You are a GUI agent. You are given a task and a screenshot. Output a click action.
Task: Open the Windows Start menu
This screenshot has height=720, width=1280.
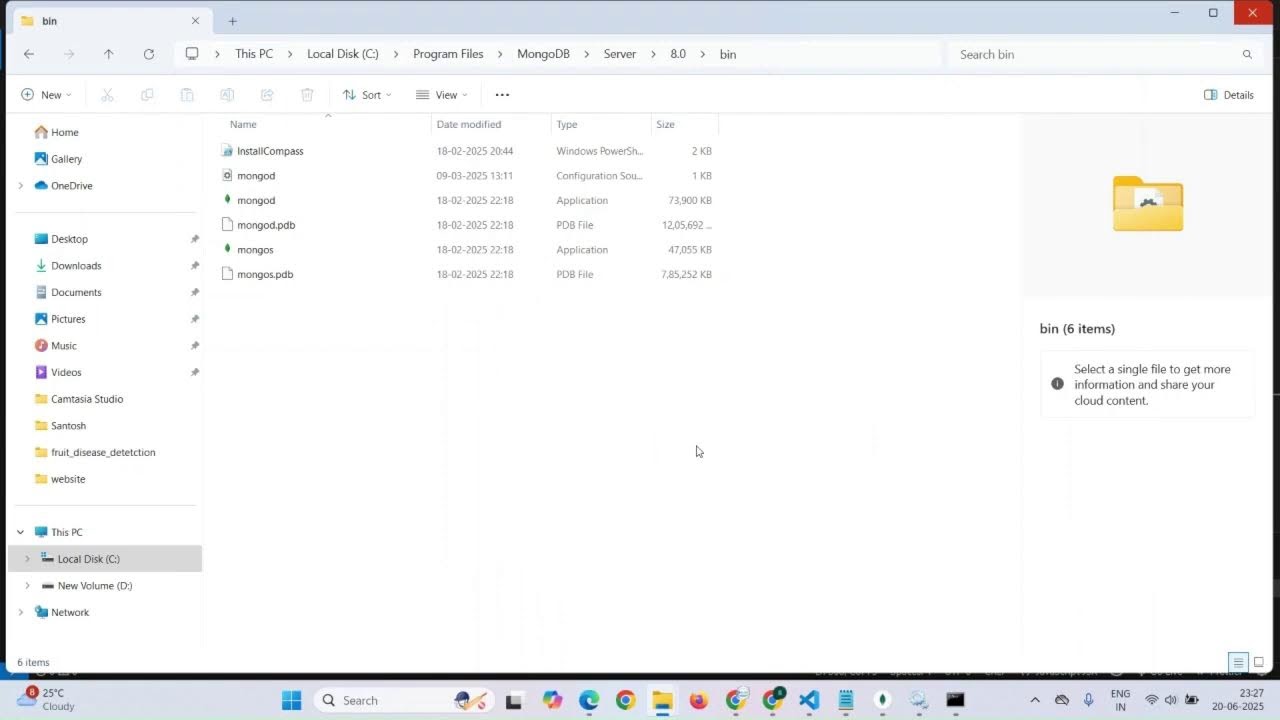pos(291,700)
